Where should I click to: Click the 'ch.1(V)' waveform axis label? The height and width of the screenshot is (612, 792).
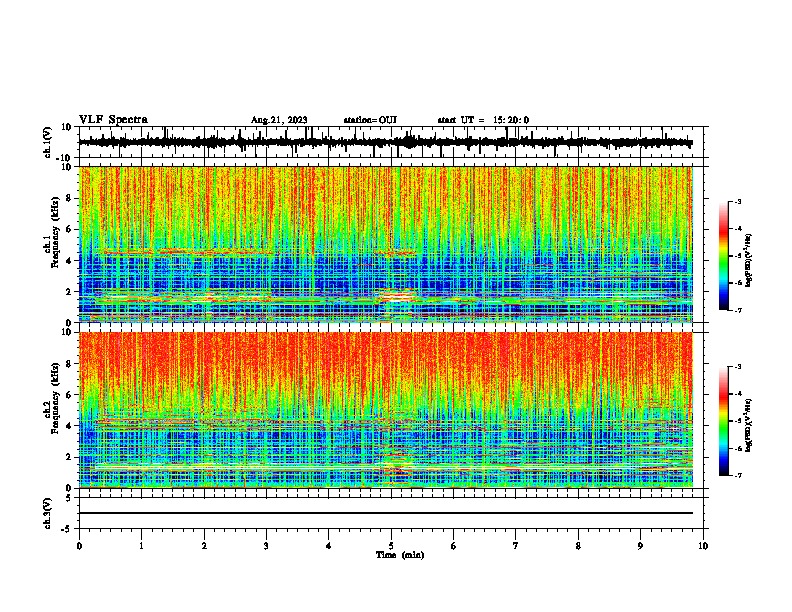(48, 142)
